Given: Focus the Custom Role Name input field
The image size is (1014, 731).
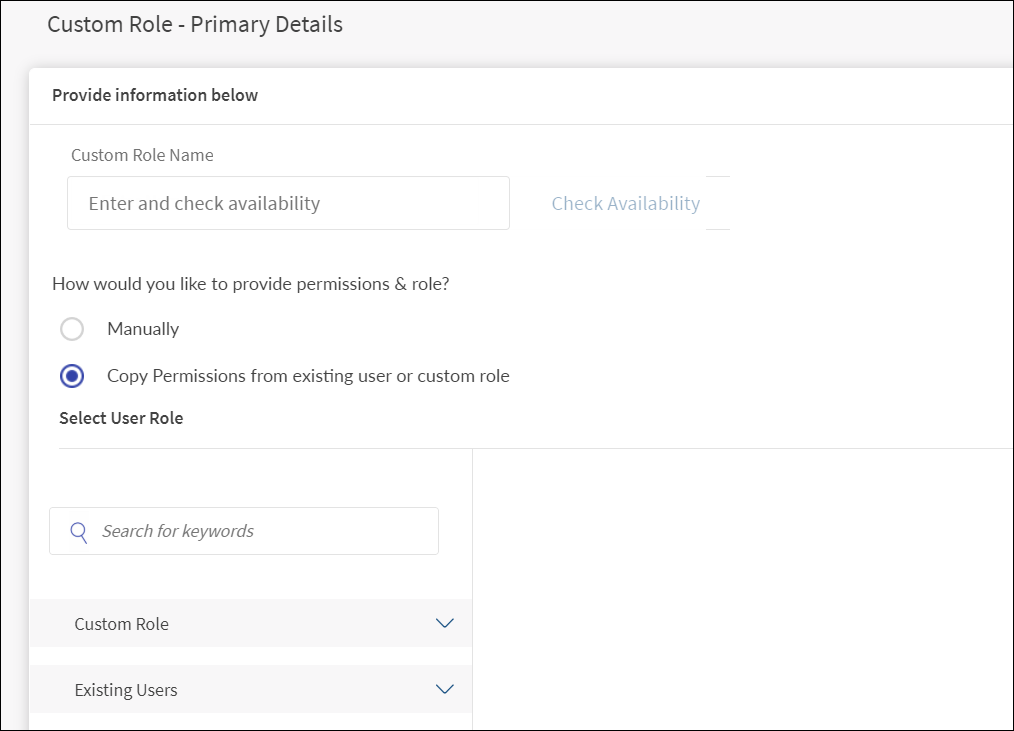Looking at the screenshot, I should click(x=288, y=203).
